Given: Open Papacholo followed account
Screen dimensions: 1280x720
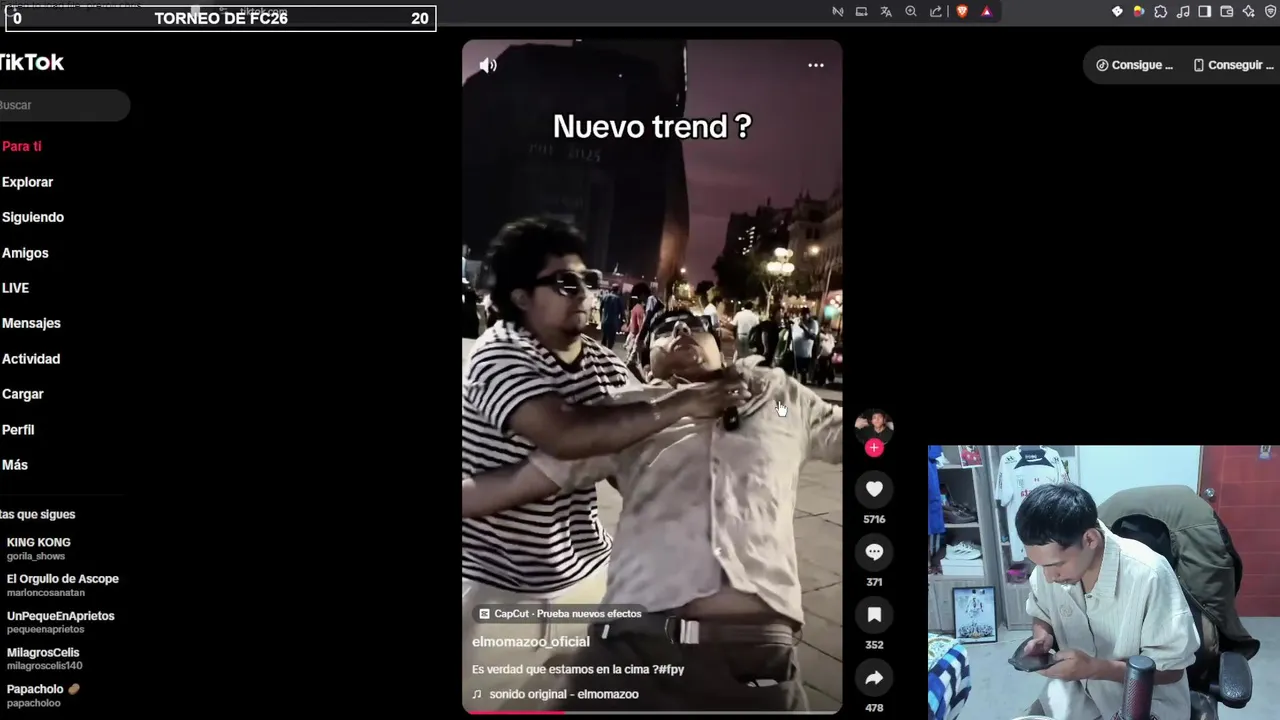Looking at the screenshot, I should (x=43, y=695).
